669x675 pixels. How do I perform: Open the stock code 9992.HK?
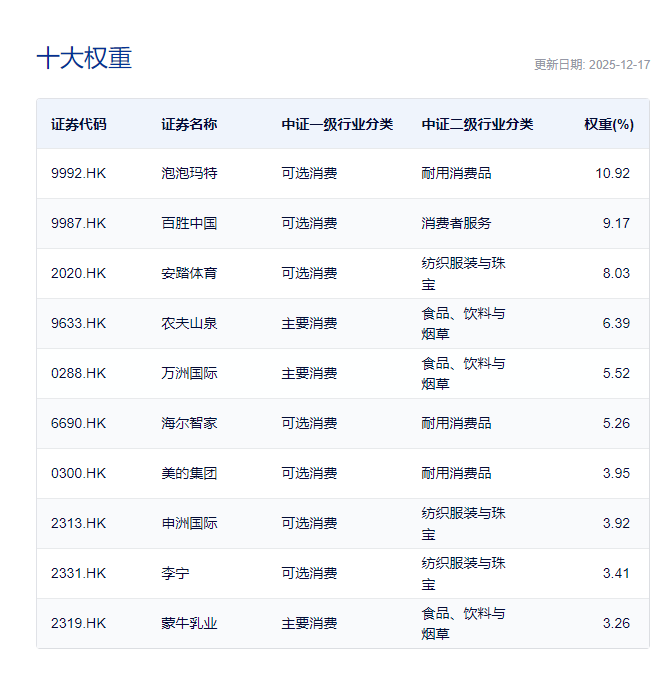(x=78, y=173)
